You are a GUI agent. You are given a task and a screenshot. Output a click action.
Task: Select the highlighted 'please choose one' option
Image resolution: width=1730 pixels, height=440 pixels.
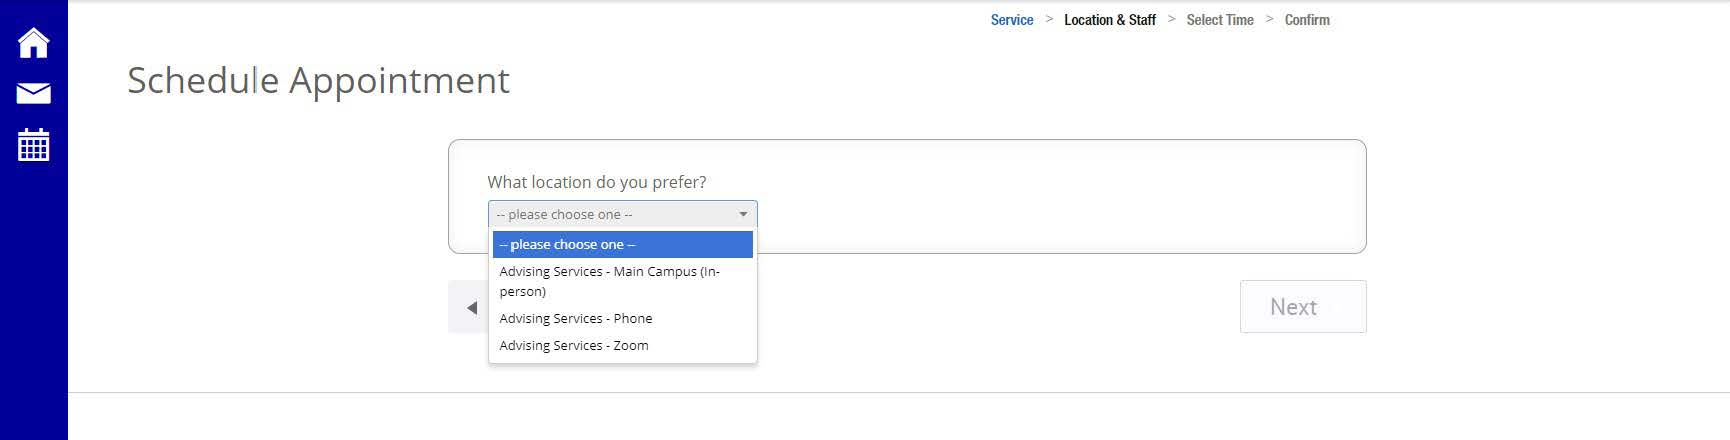tap(622, 244)
